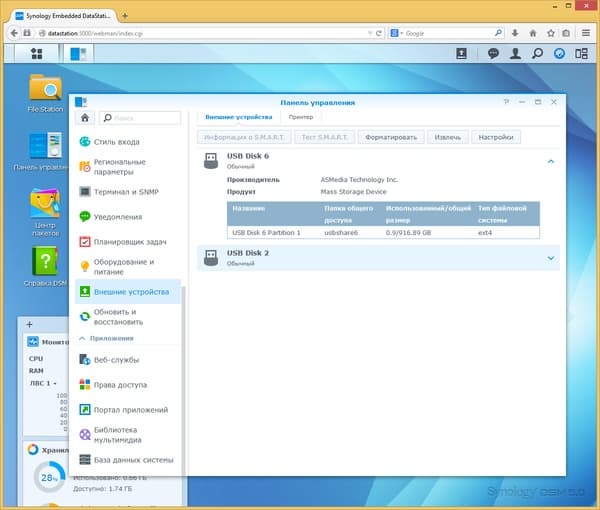Click the Control Panel home icon

click(85, 117)
